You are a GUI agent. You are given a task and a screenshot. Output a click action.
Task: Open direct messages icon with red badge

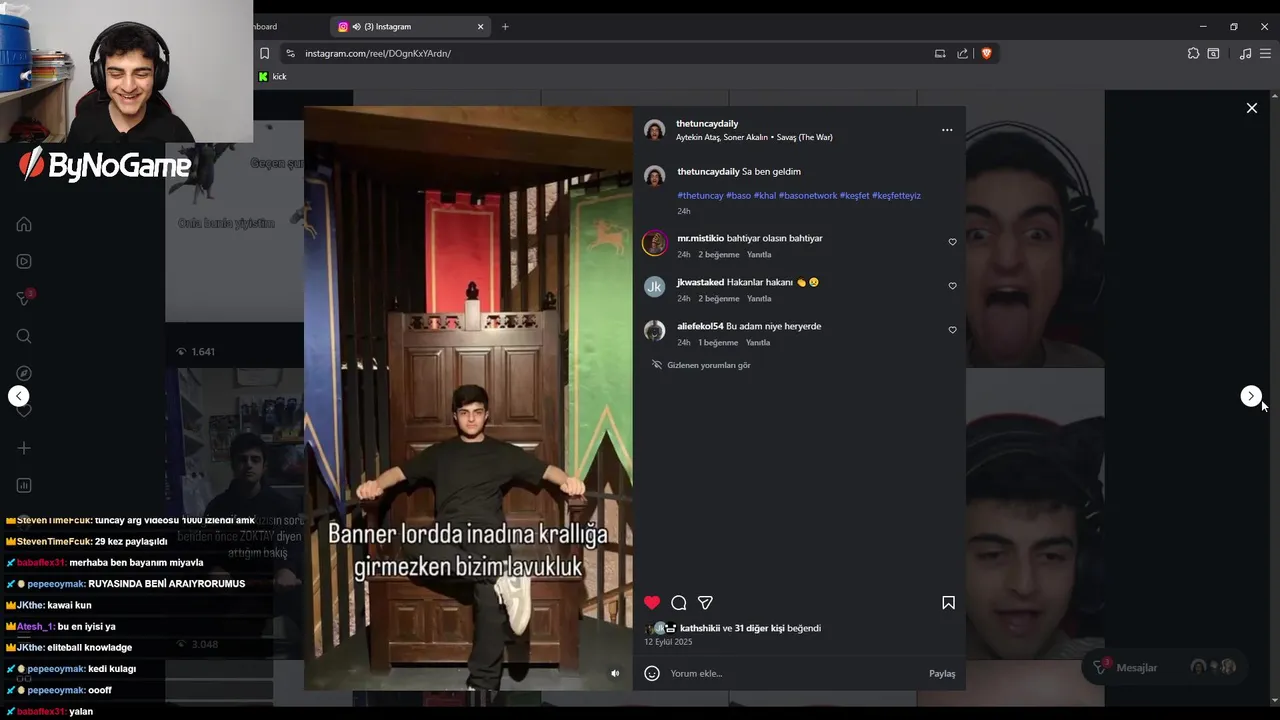(x=25, y=298)
